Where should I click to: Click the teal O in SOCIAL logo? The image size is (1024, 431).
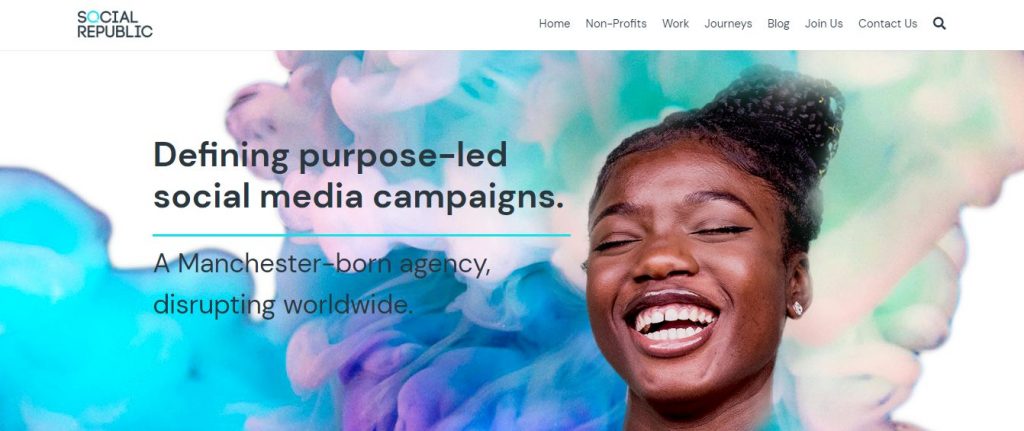92,17
